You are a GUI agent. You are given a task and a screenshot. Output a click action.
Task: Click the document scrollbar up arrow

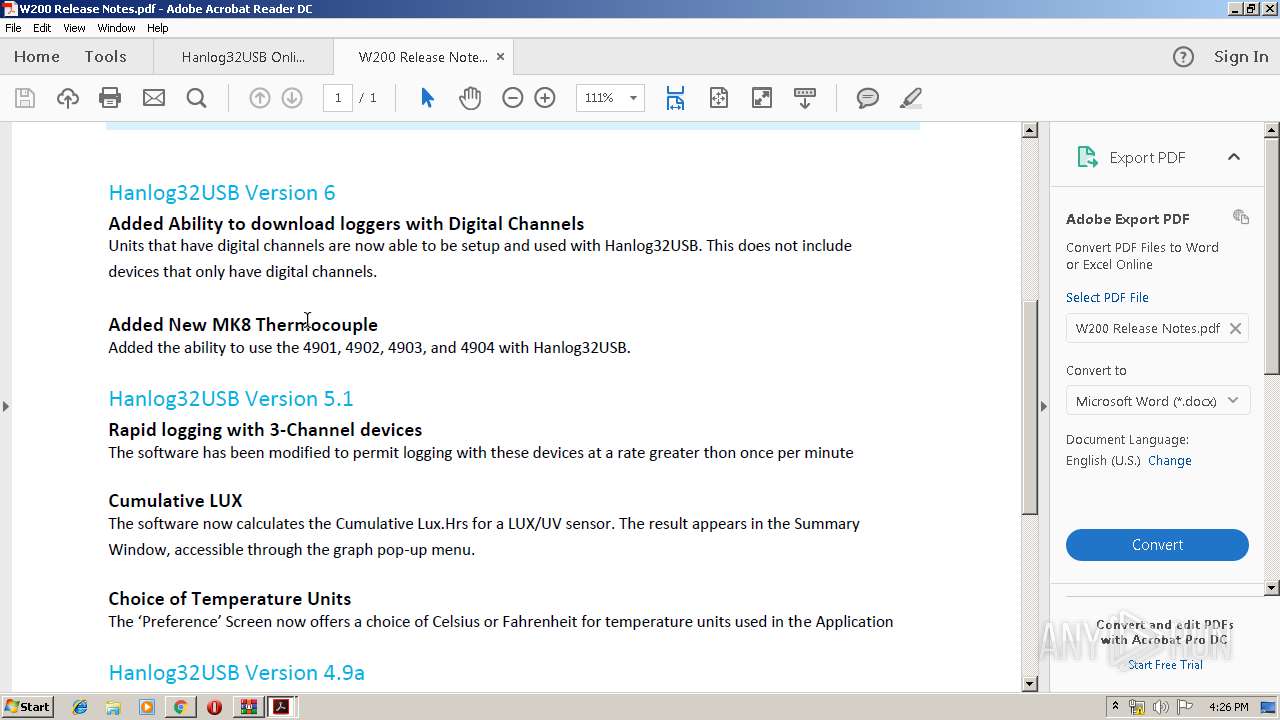coord(1030,130)
